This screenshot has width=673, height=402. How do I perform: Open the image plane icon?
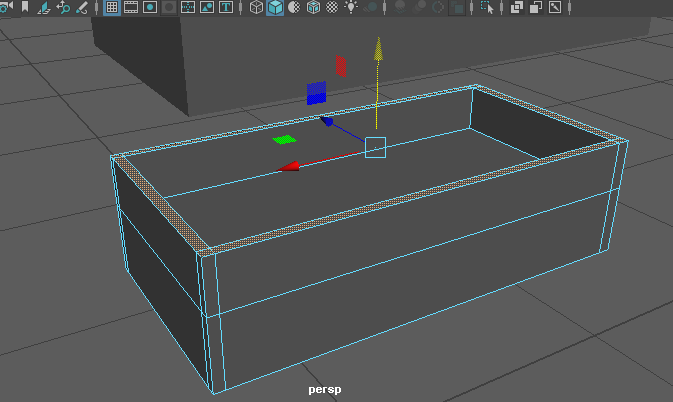pos(45,8)
